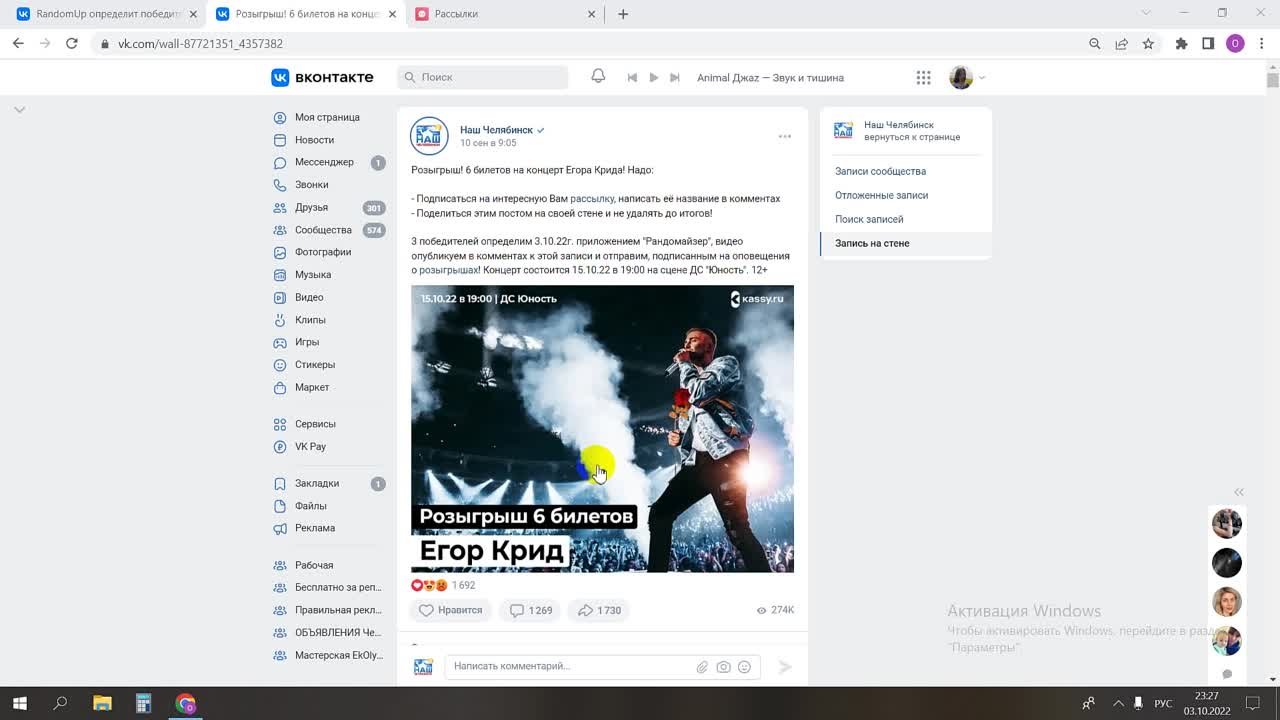Image resolution: width=1280 pixels, height=720 pixels.
Task: Open the post's three-dot options menu
Action: [x=785, y=136]
